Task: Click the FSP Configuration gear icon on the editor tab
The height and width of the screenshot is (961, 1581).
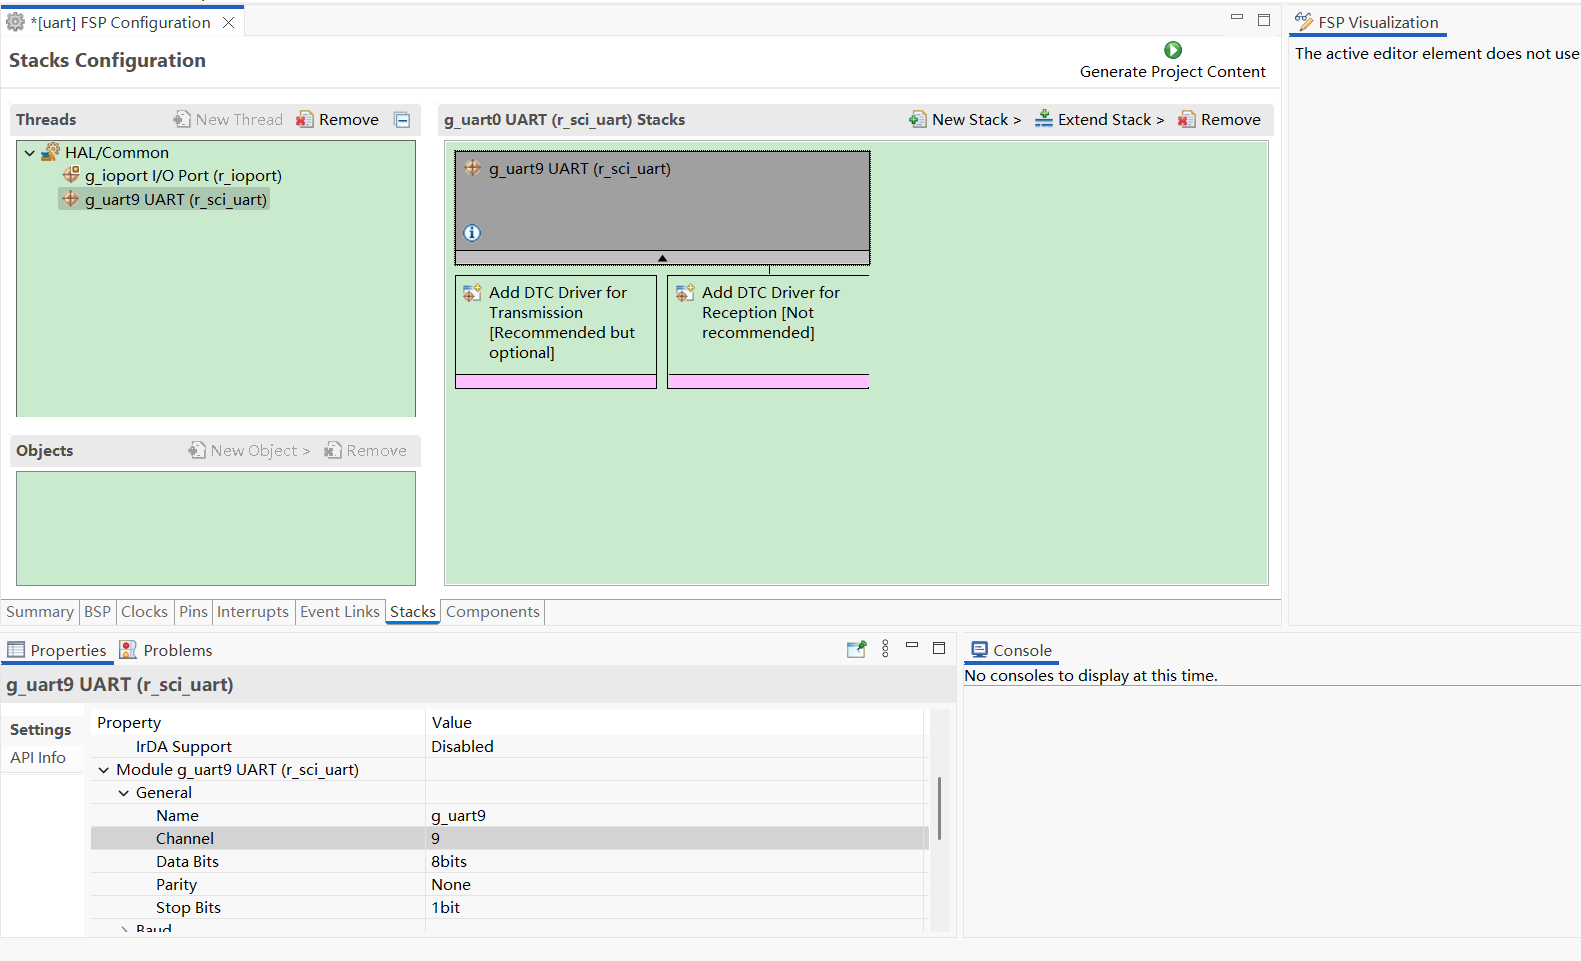Action: (x=15, y=22)
